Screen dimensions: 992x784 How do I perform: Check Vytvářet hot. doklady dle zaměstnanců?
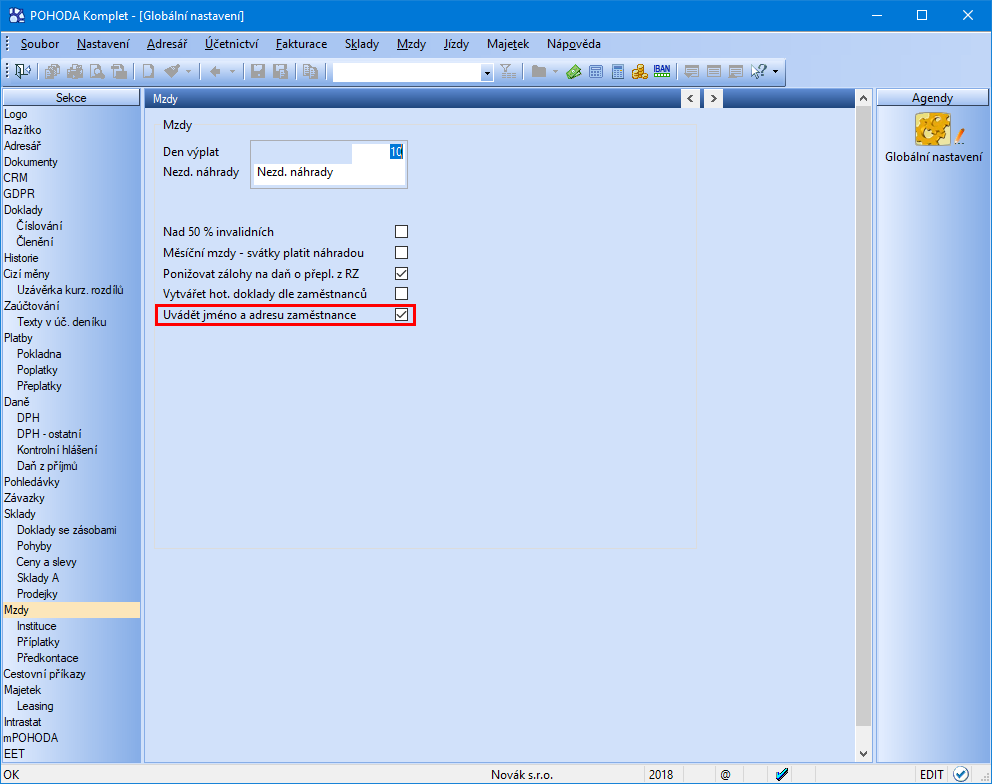[401, 294]
